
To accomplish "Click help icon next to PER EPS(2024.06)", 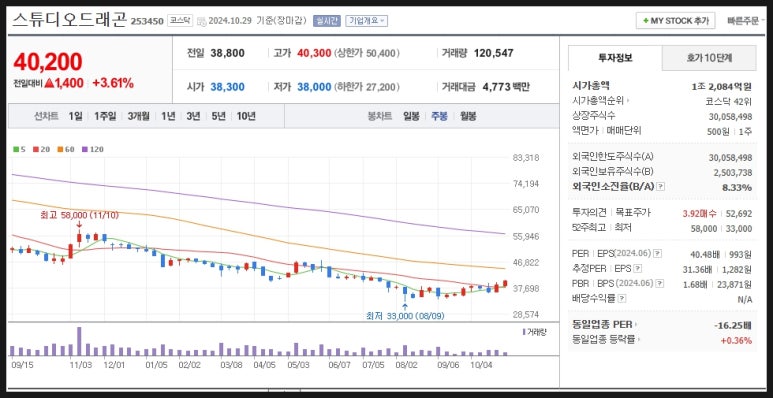I will tap(658, 253).
